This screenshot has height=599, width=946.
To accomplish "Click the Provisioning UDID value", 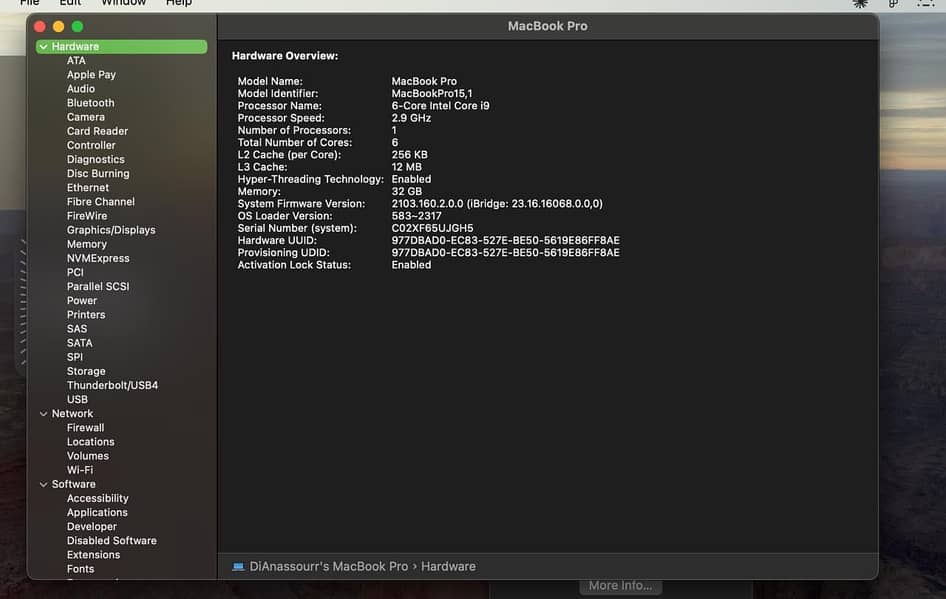I will point(506,253).
